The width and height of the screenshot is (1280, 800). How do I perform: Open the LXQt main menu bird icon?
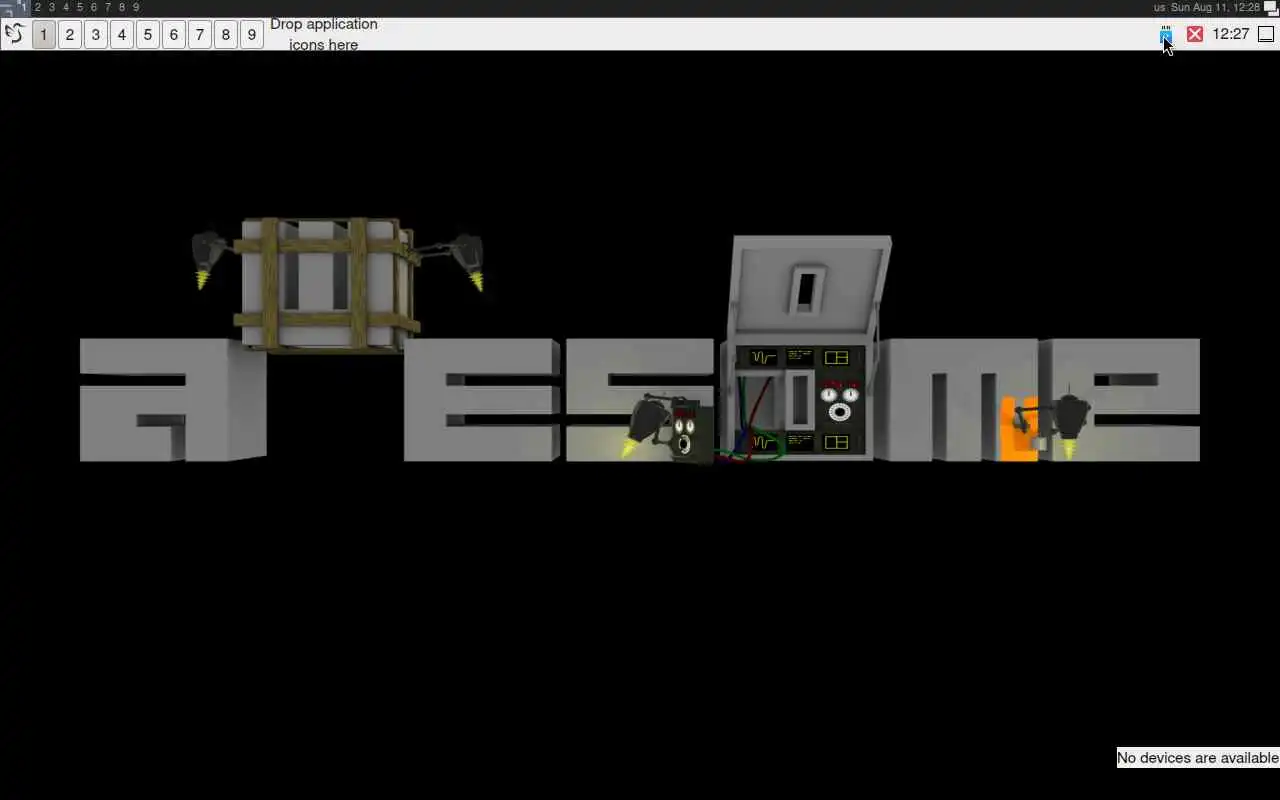point(14,34)
